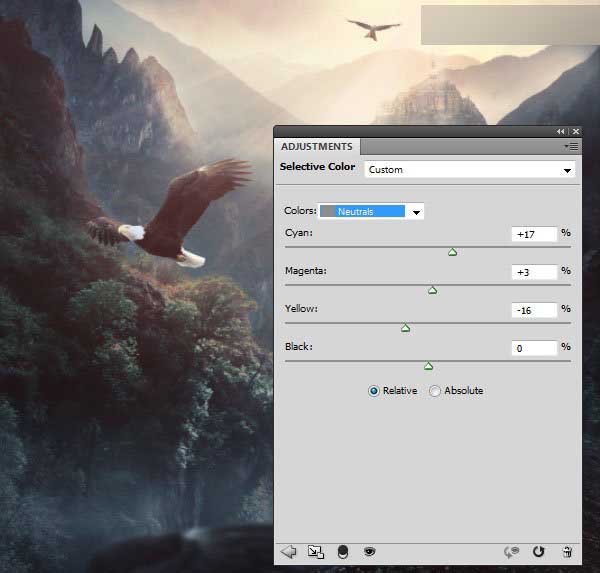Click the Yellow slider handle
The height and width of the screenshot is (573, 600).
point(406,328)
